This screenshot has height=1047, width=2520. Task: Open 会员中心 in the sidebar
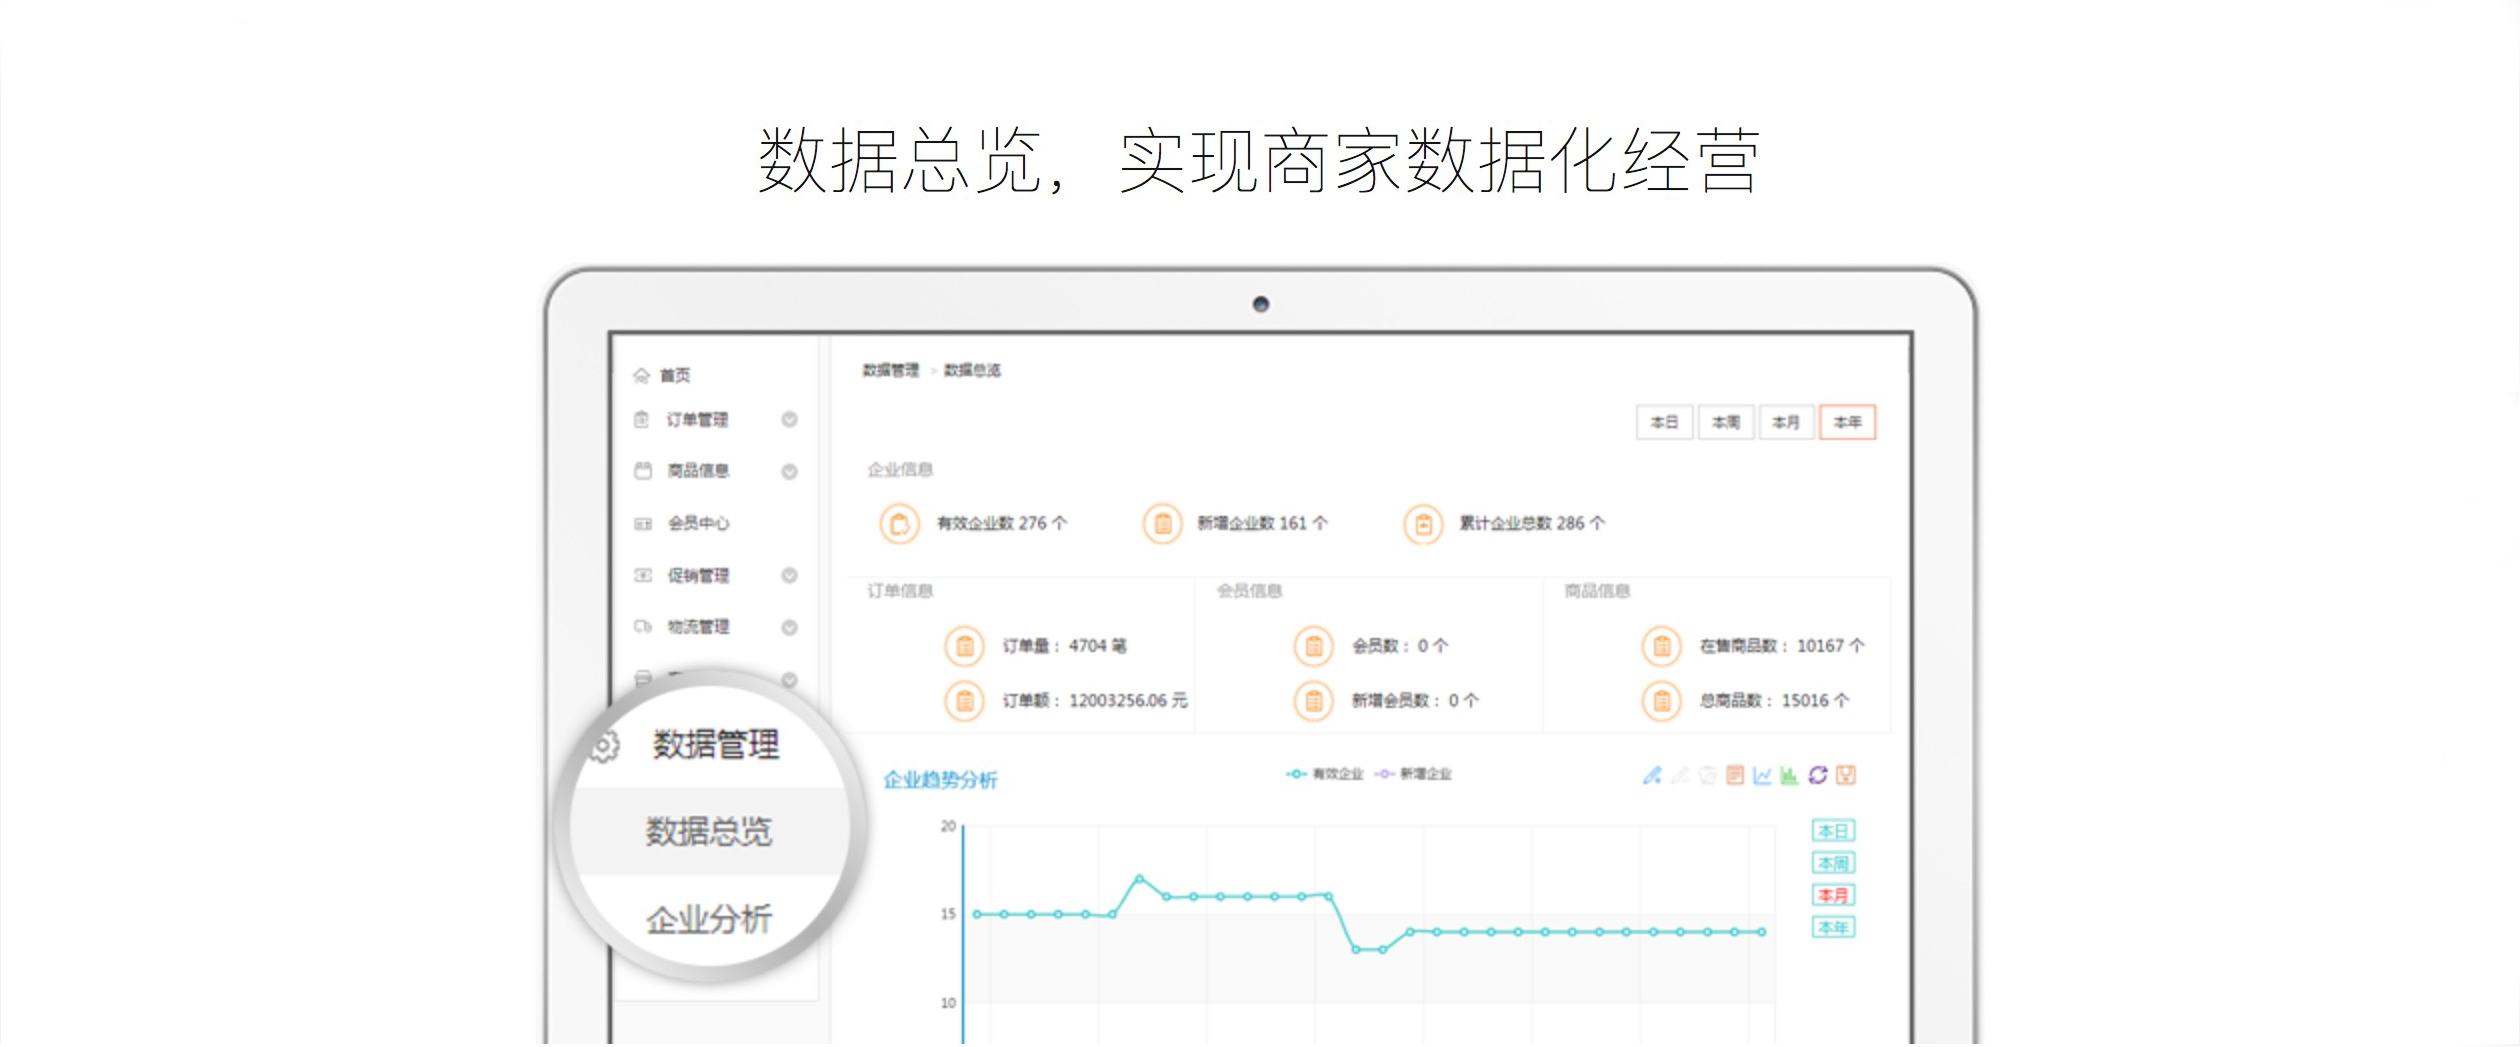(x=698, y=524)
